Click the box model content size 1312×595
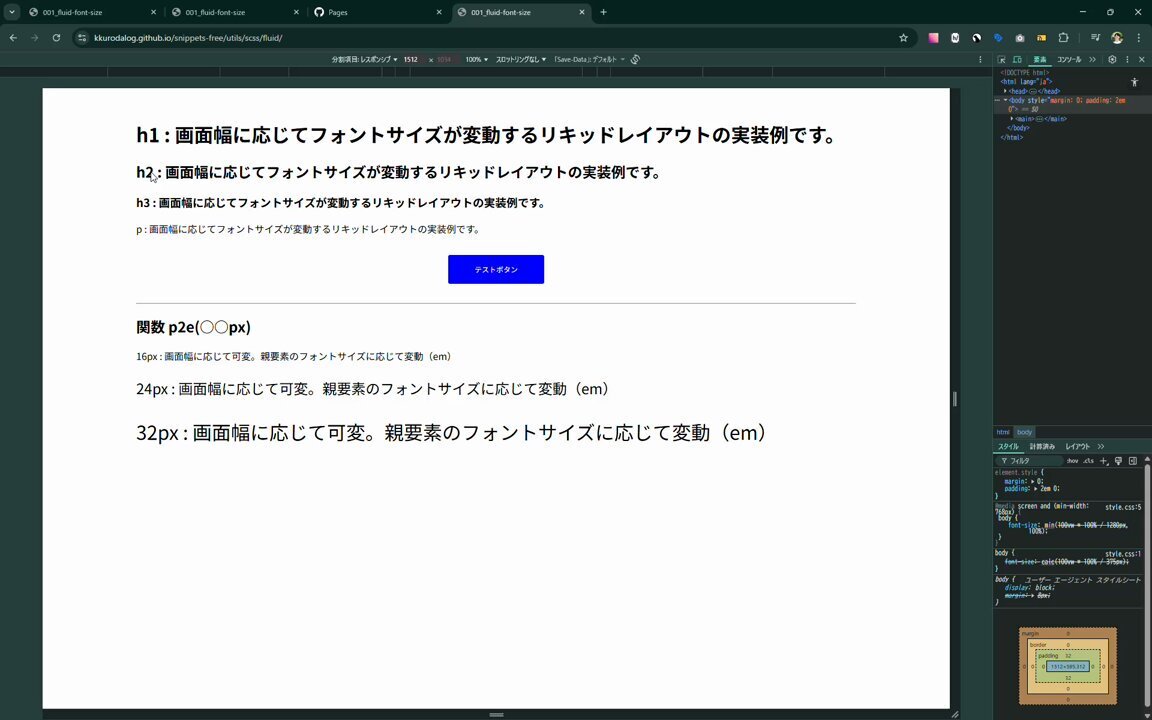1152x720 pixels. [1068, 666]
